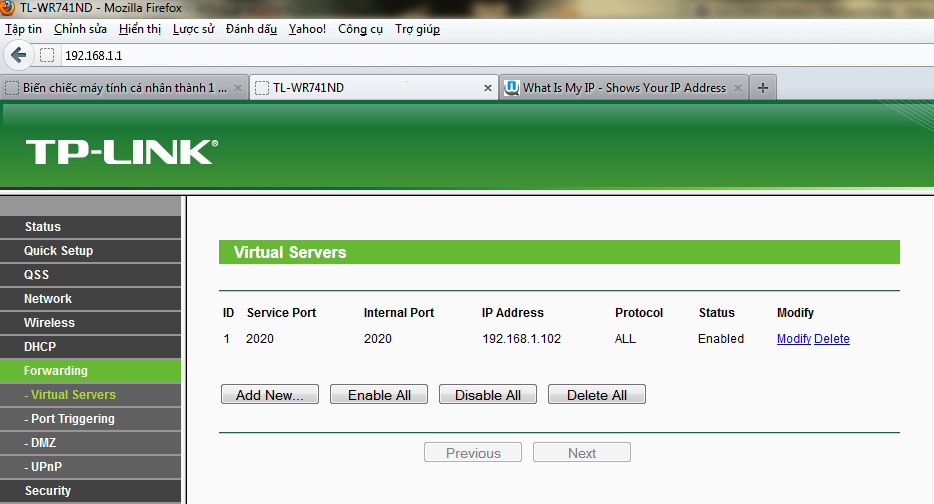Open DHCP section in sidebar

[91, 347]
